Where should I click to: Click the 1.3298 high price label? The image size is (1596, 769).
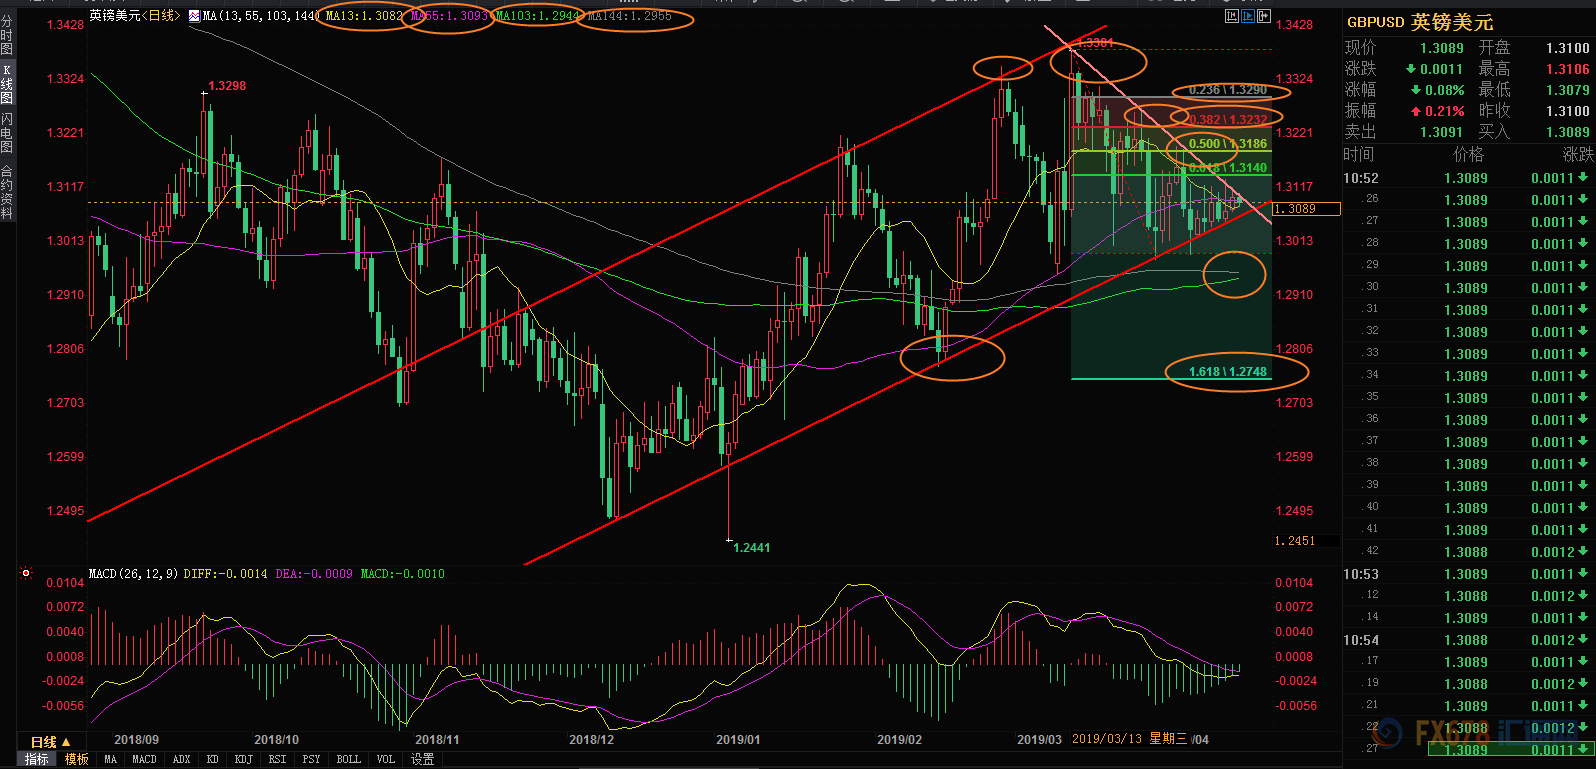227,86
